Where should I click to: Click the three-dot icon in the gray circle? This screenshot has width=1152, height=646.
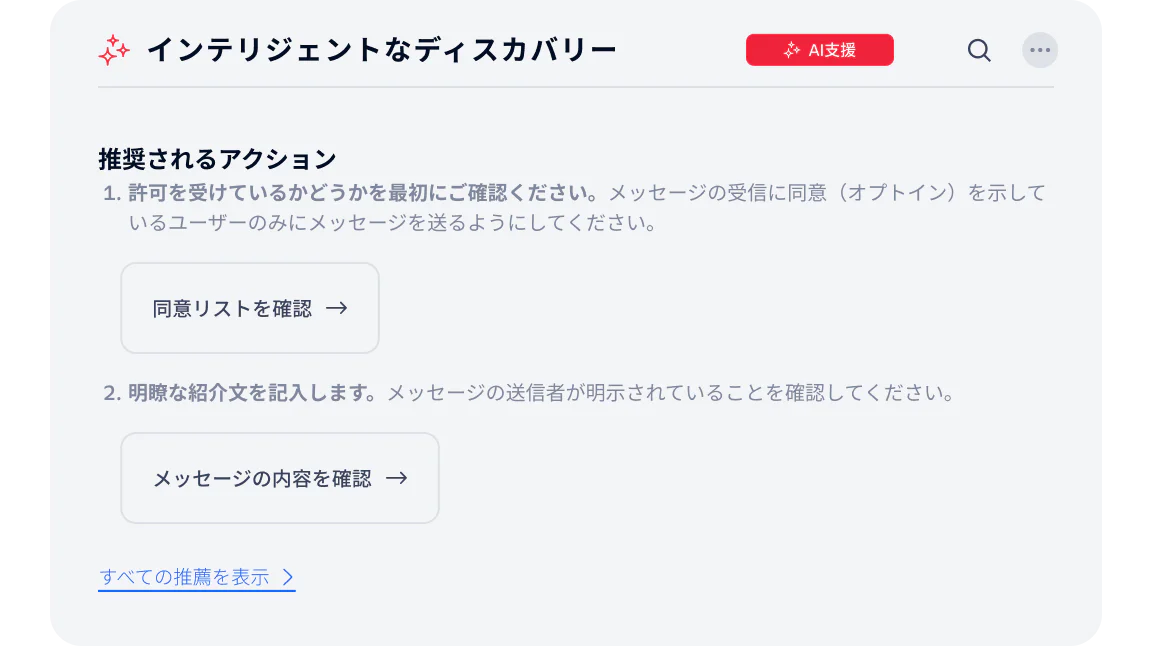click(1040, 50)
